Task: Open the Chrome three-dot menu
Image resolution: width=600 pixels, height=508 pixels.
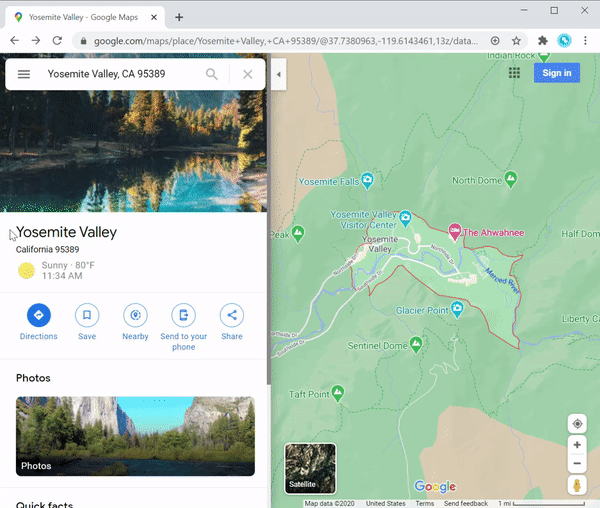Action: coord(585,41)
